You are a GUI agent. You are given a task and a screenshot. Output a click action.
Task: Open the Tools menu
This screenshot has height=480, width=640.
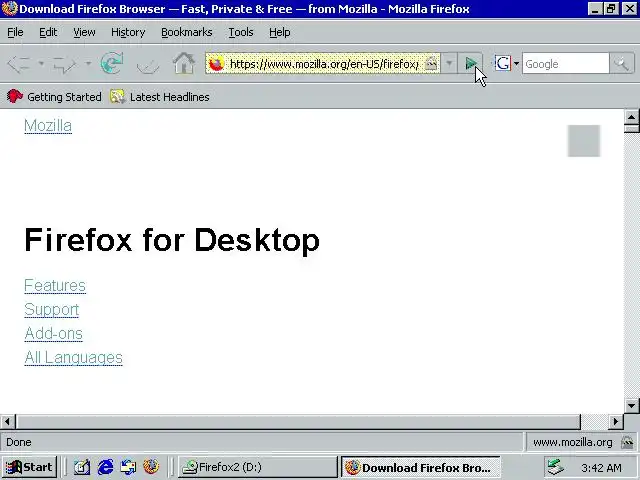coord(240,32)
